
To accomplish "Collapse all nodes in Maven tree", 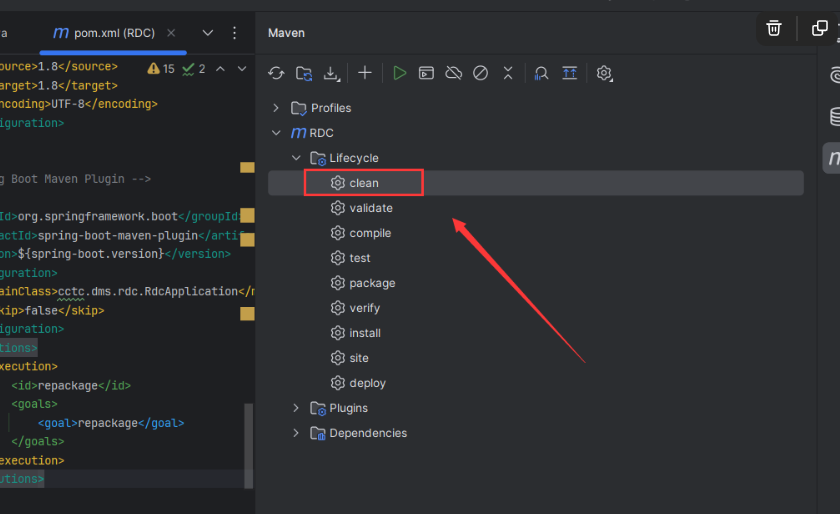I will pos(508,73).
